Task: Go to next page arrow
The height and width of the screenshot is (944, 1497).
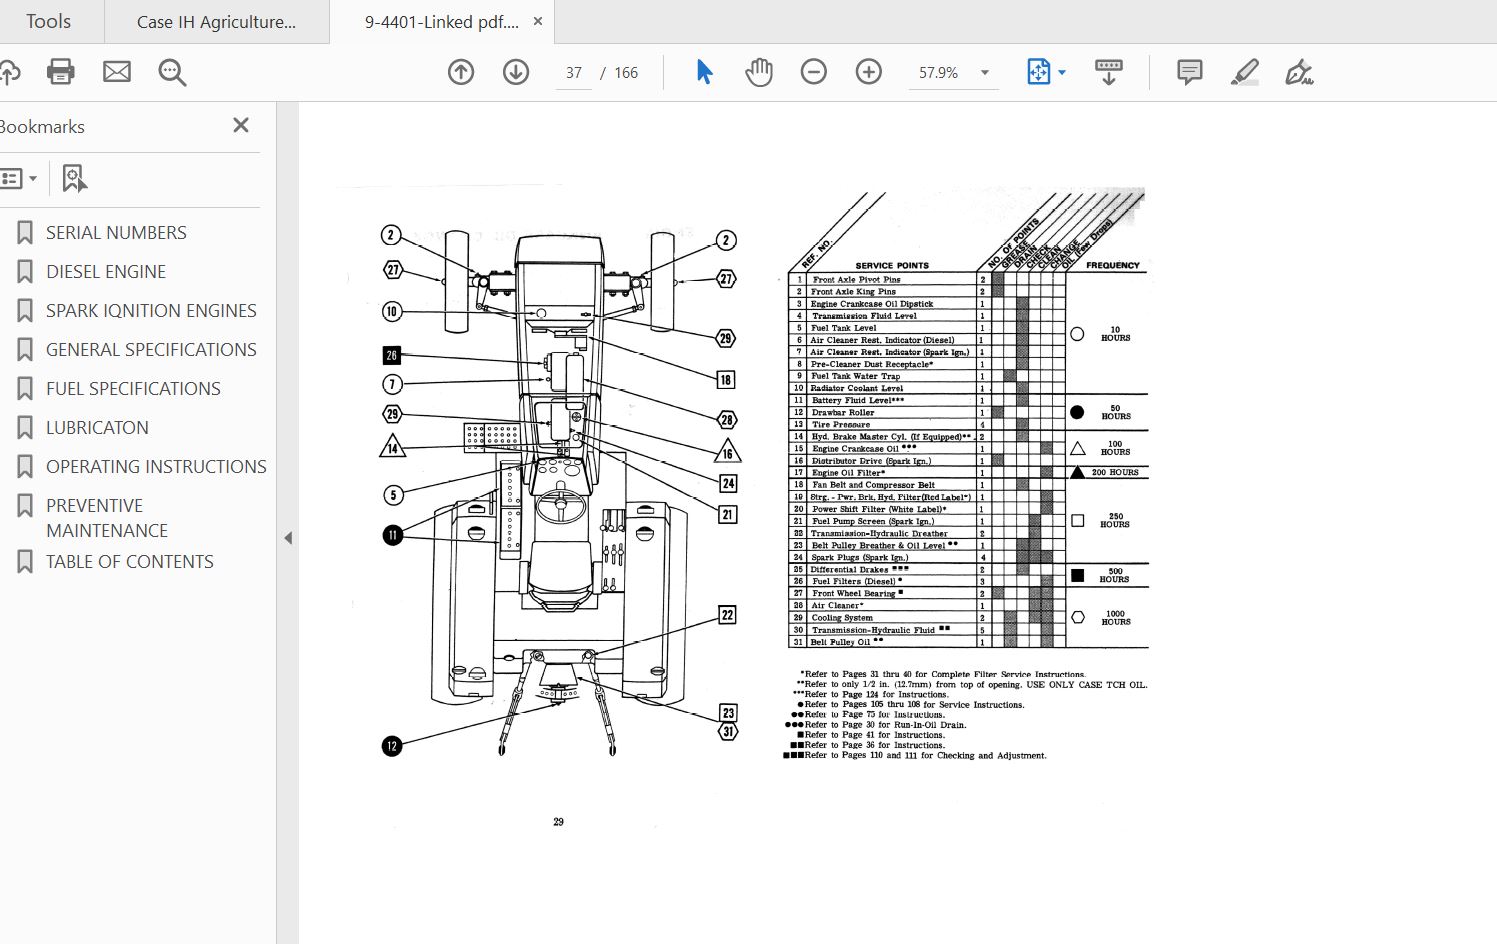Action: [x=516, y=72]
